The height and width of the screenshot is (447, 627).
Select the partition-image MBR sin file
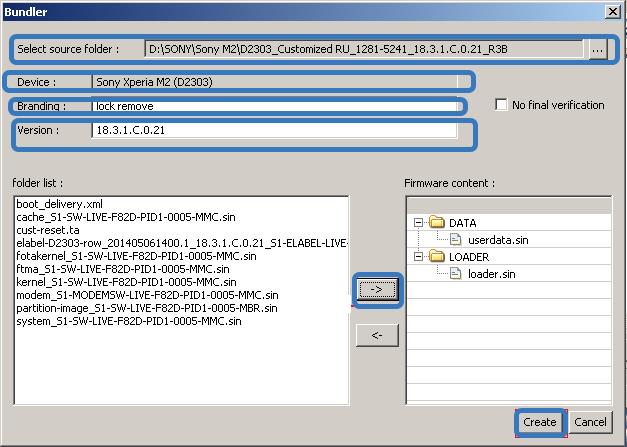click(147, 308)
